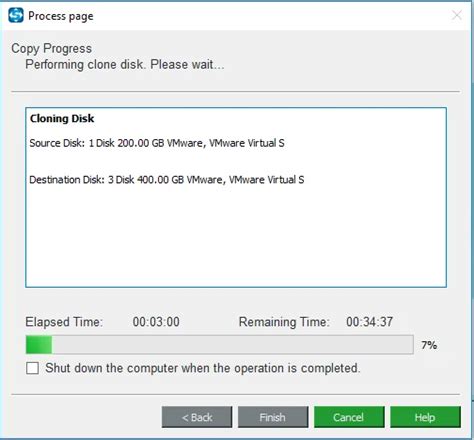
Task: Click 'Performing clone disk. Please wait...' message
Action: 125,64
